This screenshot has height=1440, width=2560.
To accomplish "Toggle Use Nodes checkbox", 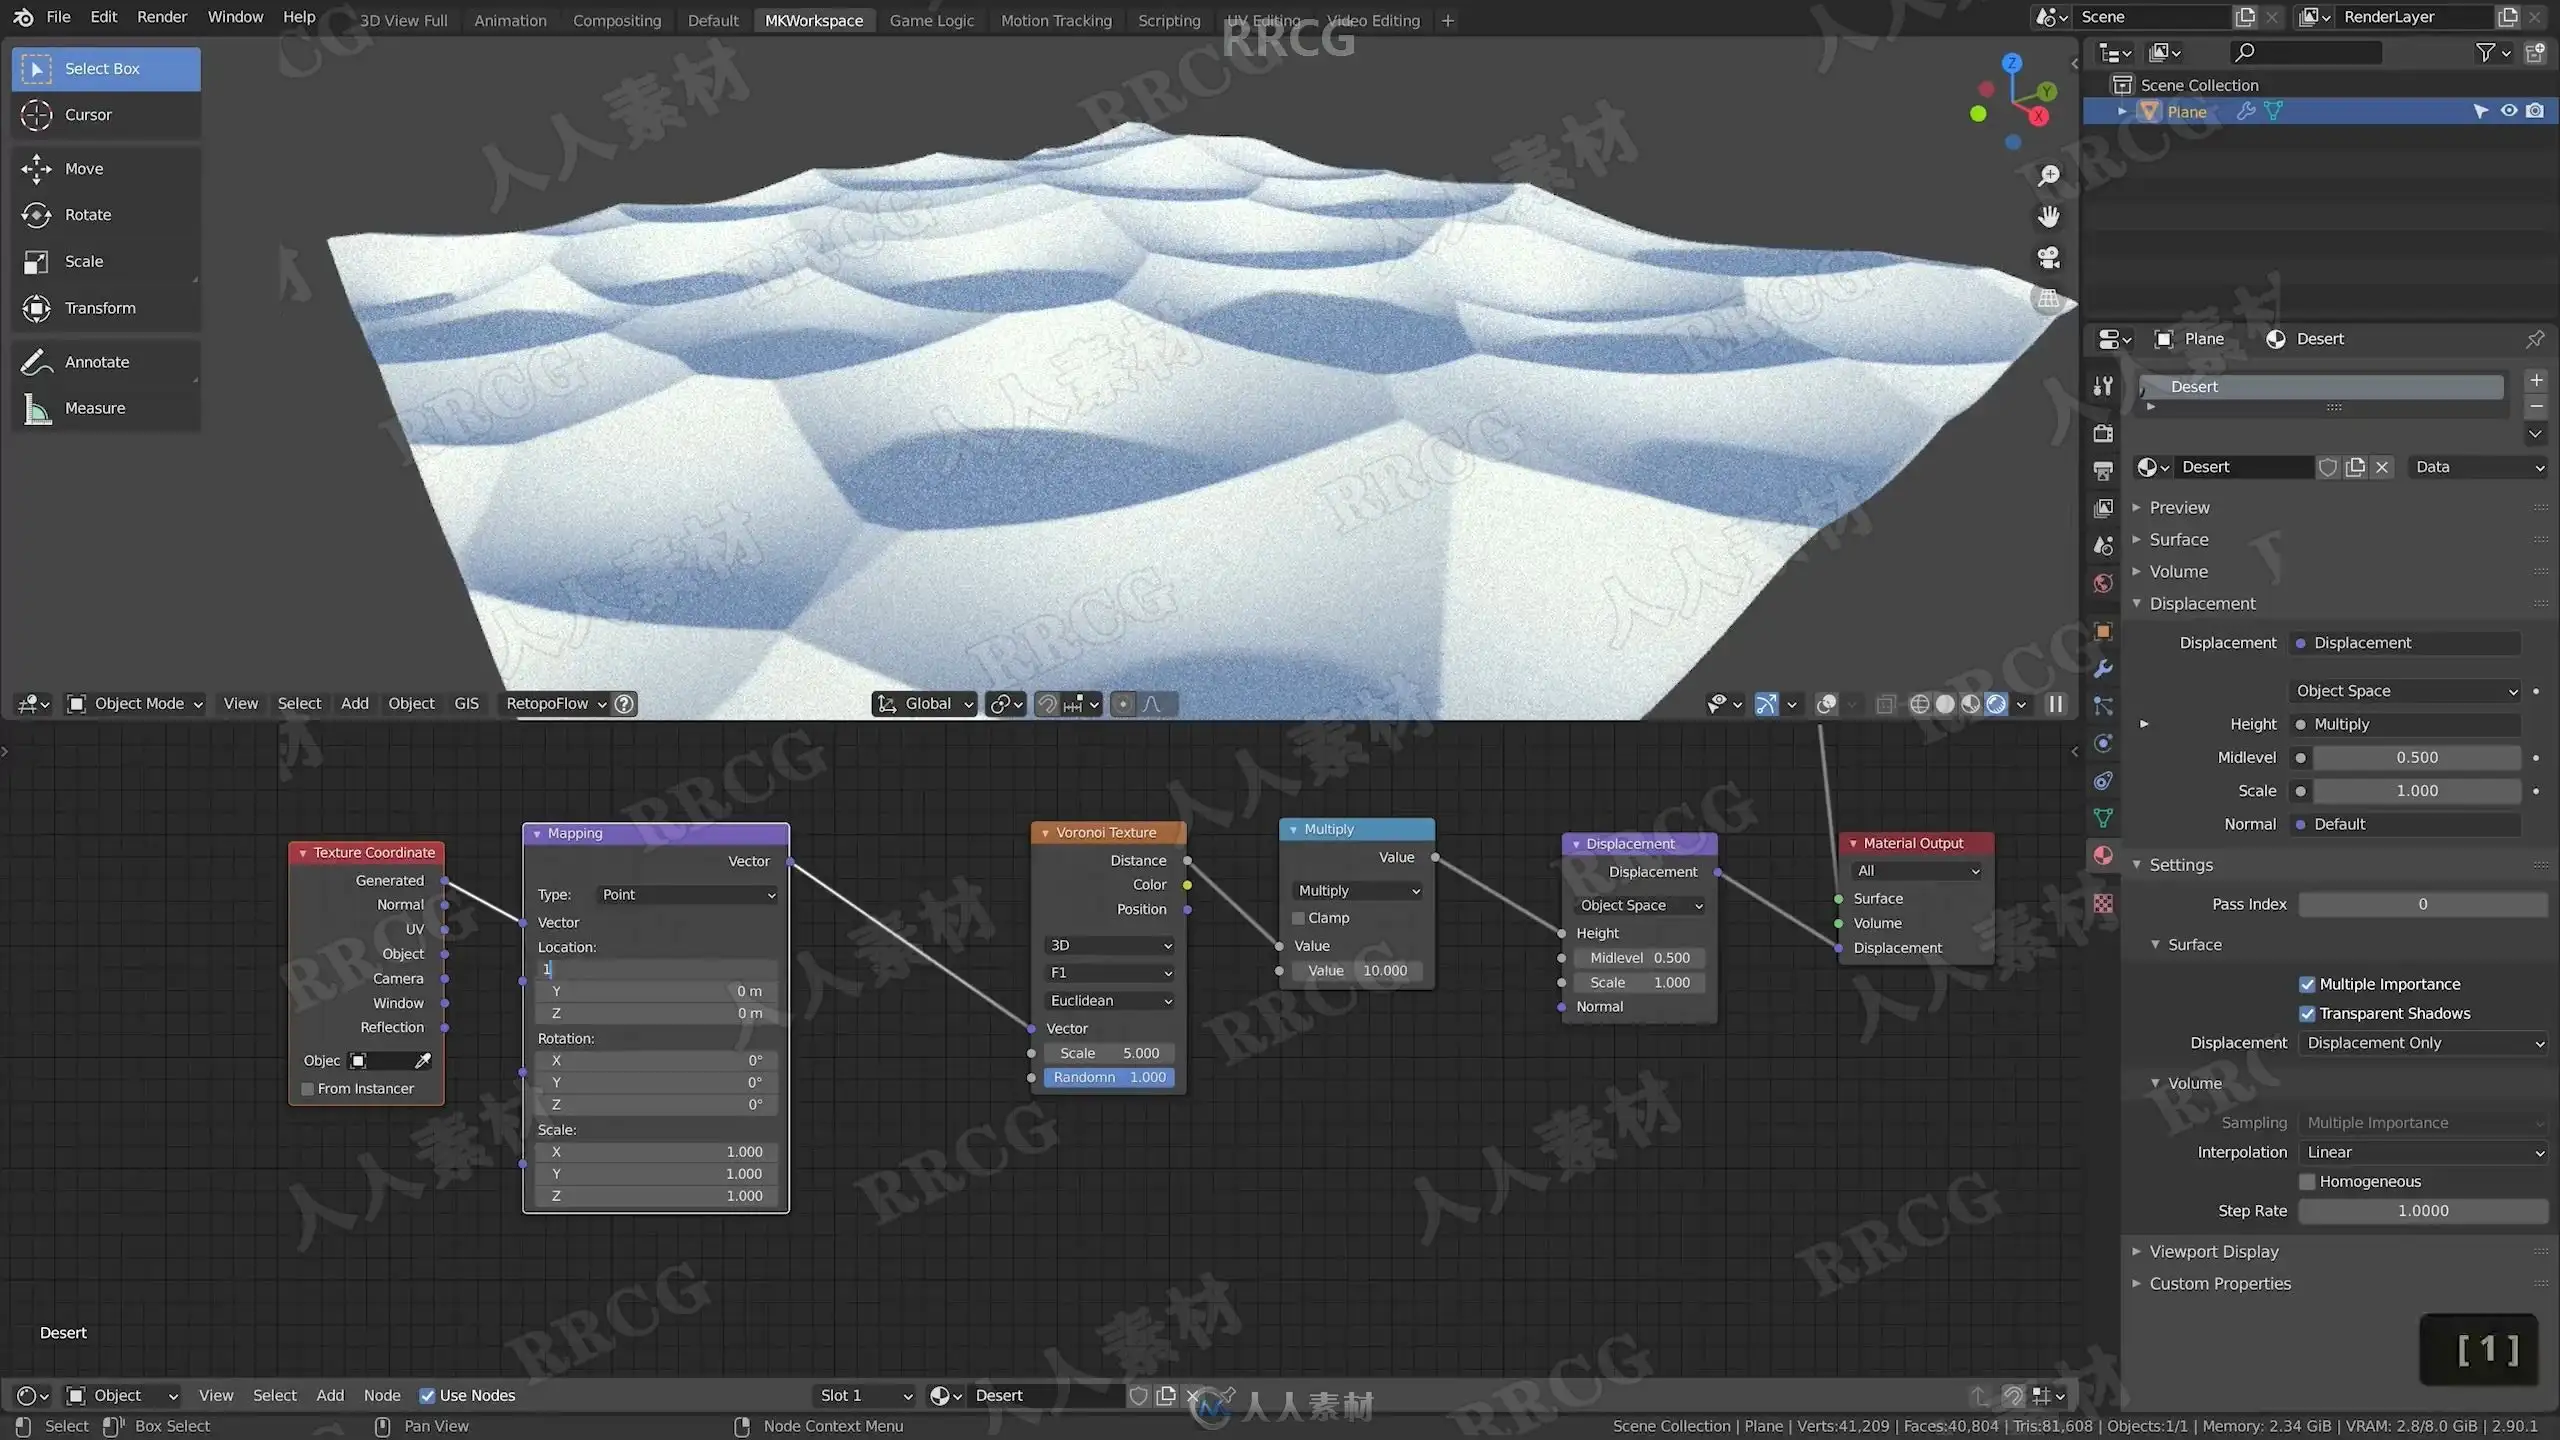I will pos(427,1395).
